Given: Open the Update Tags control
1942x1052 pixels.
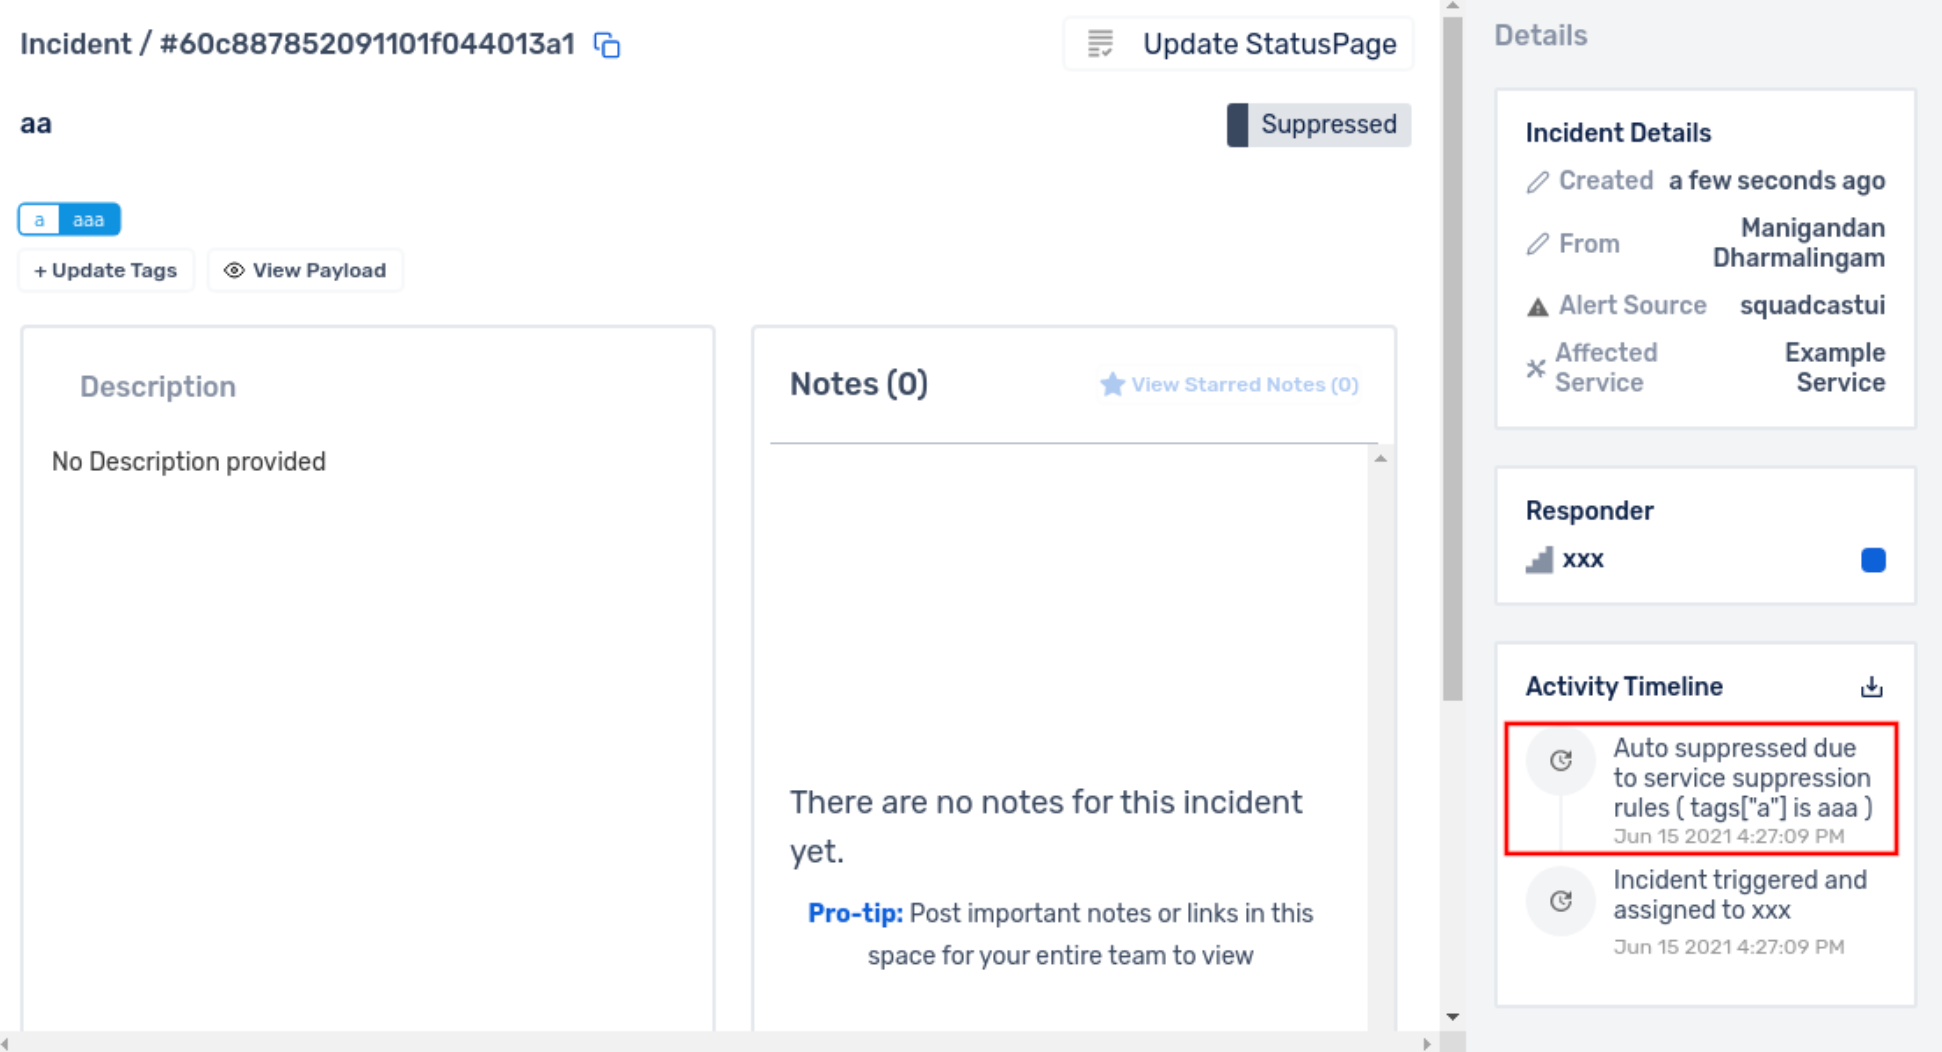Looking at the screenshot, I should tap(105, 270).
